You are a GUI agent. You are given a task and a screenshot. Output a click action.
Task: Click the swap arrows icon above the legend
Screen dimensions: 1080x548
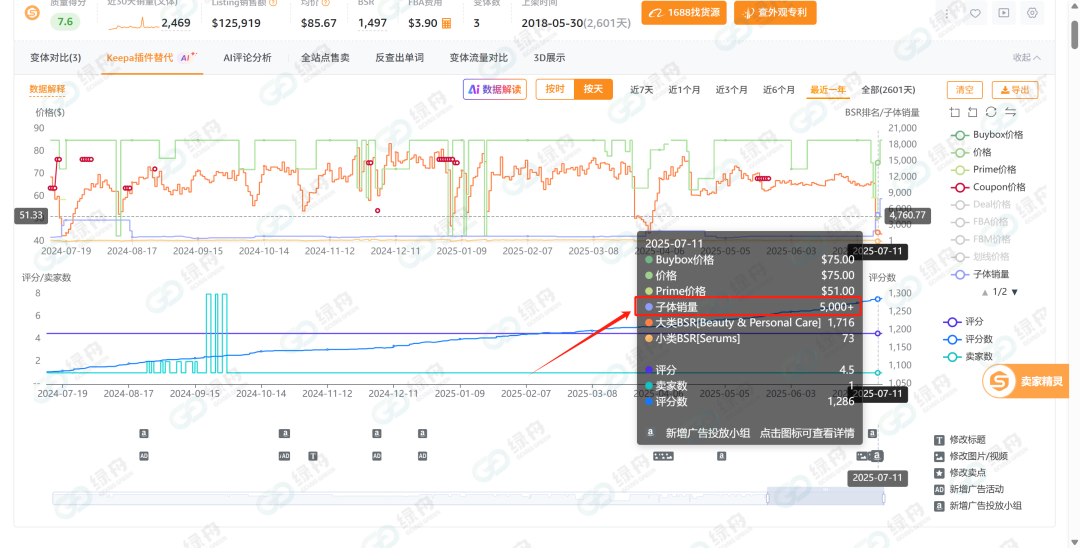[x=1010, y=112]
